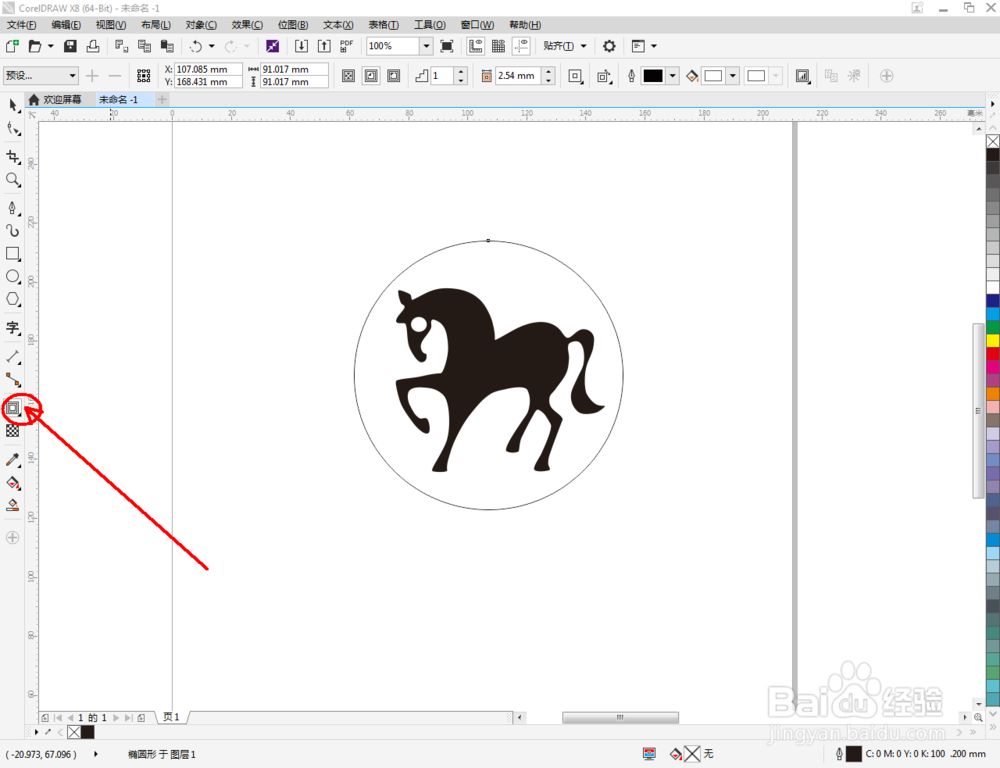Expand the Open file dropdown arrow
Screen dimensions: 1000x768
tap(50, 46)
